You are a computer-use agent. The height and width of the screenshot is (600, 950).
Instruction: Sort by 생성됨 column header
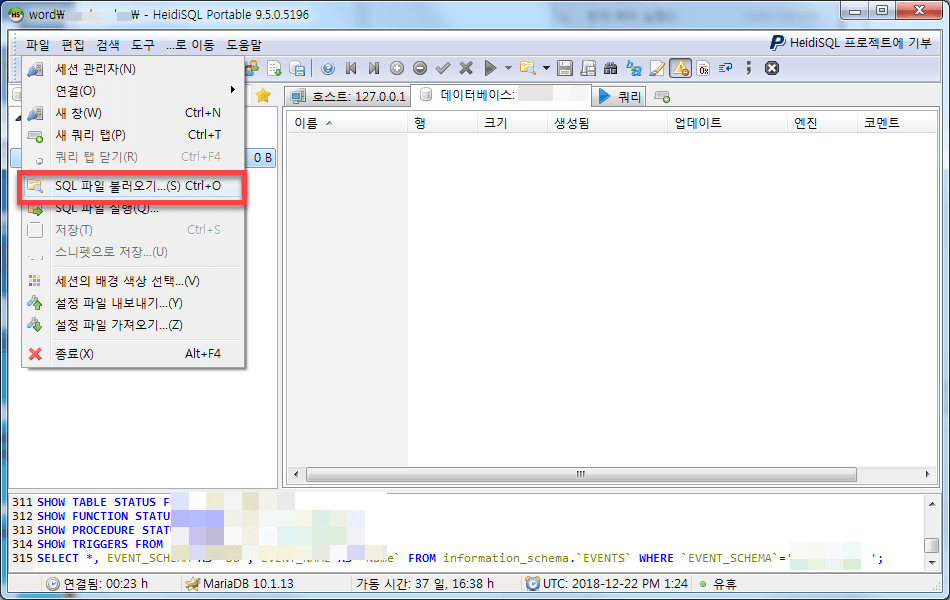[607, 123]
